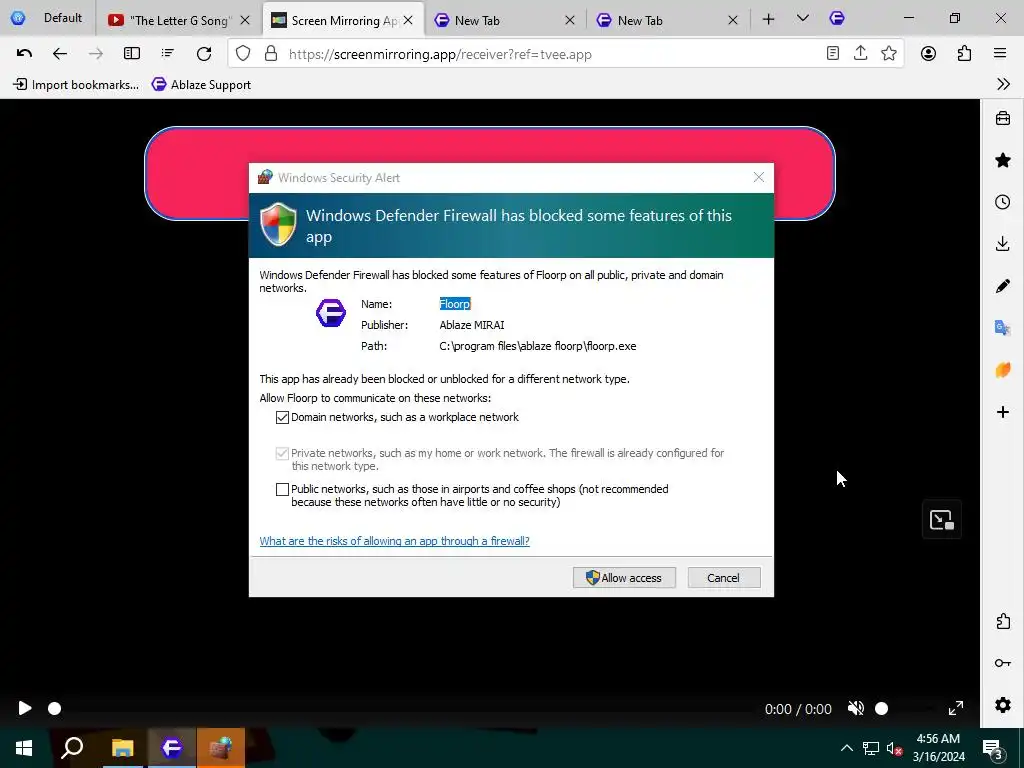Show hidden system tray icons

[846, 748]
